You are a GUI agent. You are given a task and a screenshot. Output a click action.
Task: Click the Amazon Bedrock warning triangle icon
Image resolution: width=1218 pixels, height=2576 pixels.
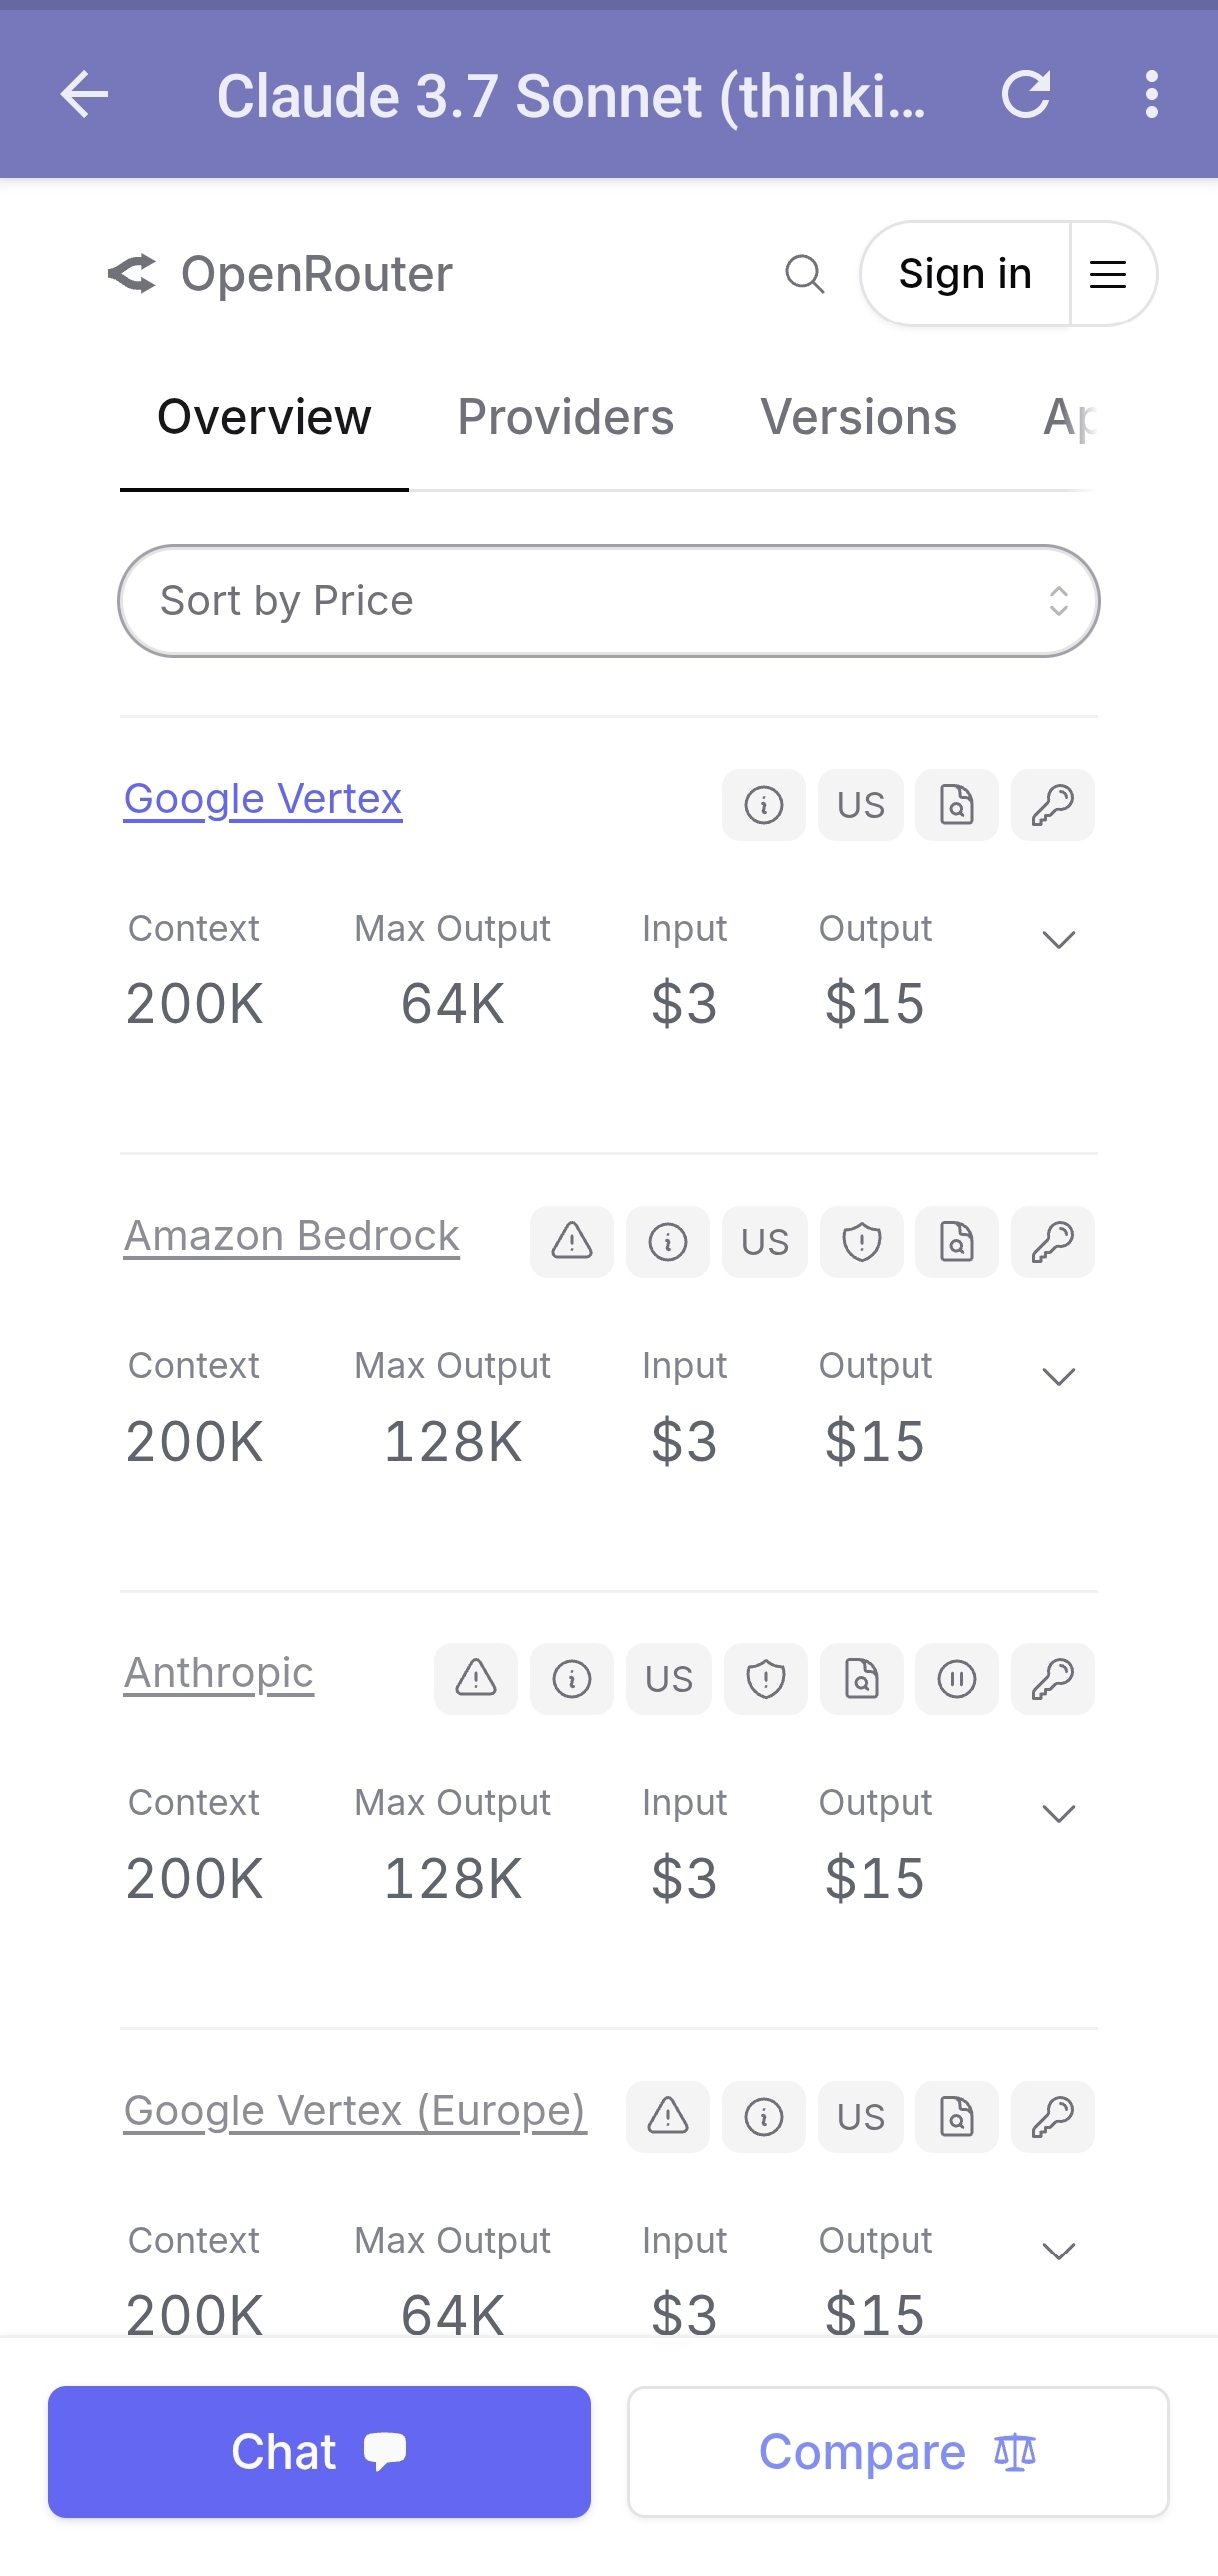(x=572, y=1242)
